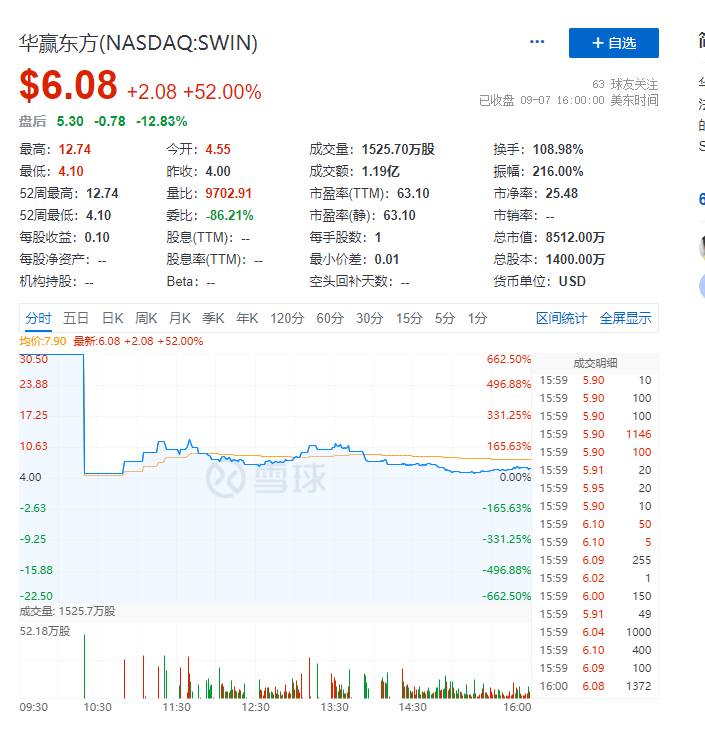Viewport: 705px width, 740px height.
Task: Show the 1分 interval chart
Action: [477, 319]
